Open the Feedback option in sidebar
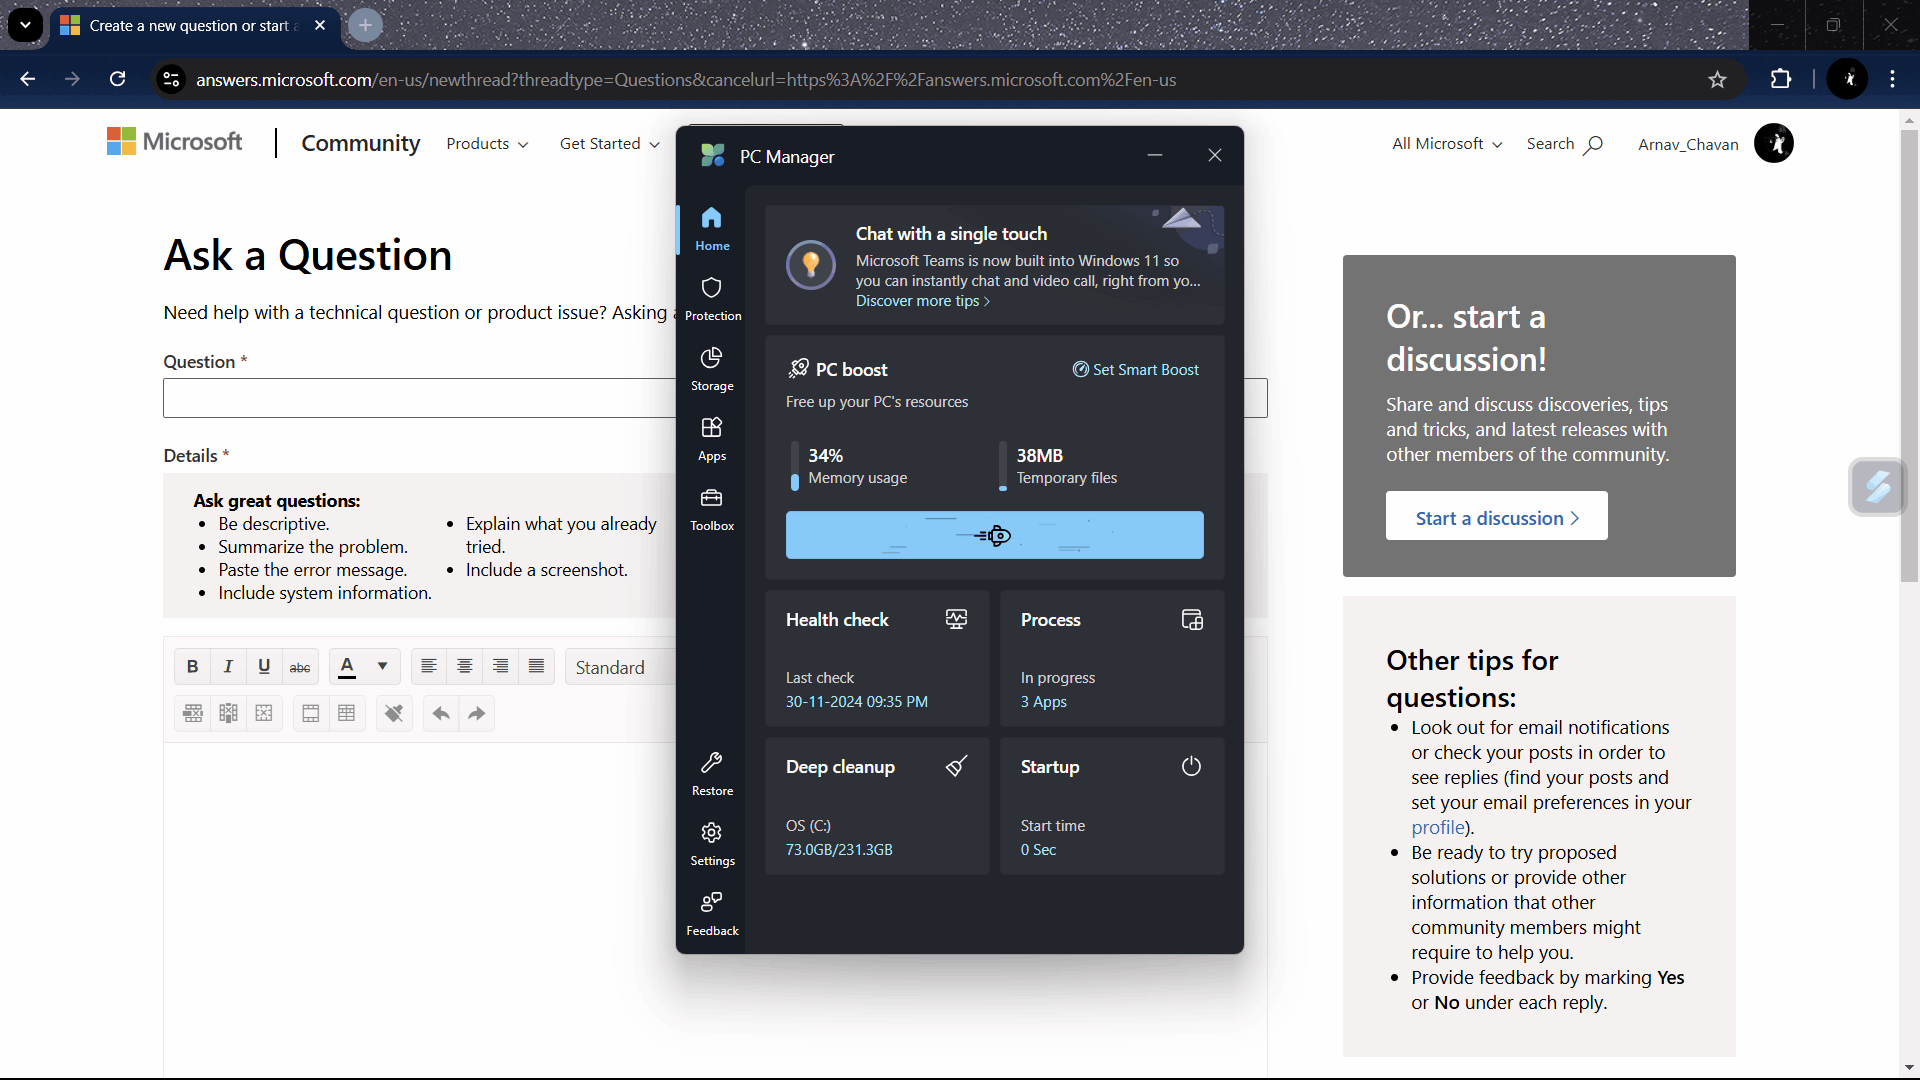 [x=712, y=914]
